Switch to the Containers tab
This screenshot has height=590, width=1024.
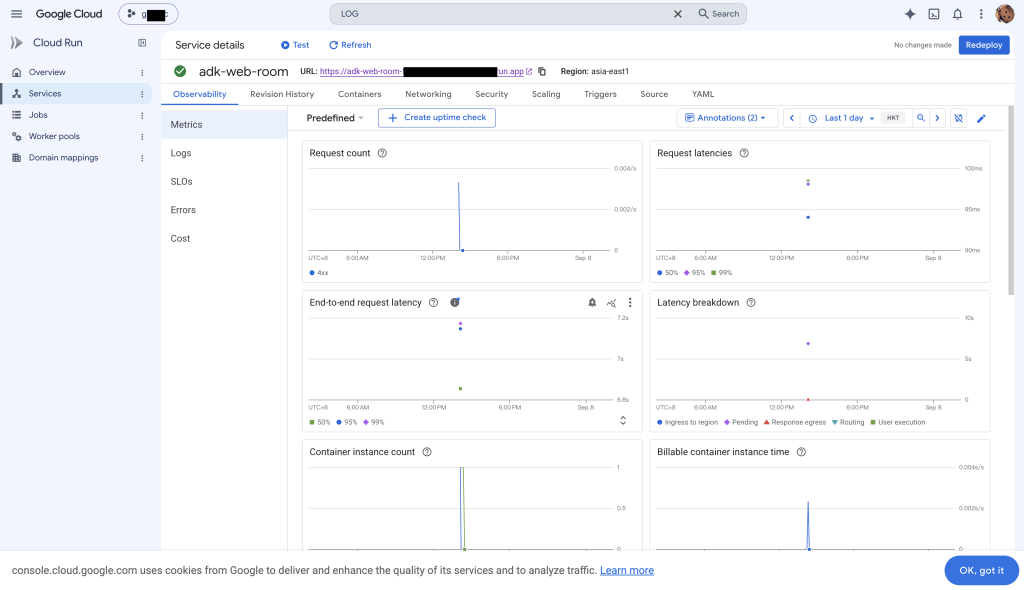pos(359,94)
